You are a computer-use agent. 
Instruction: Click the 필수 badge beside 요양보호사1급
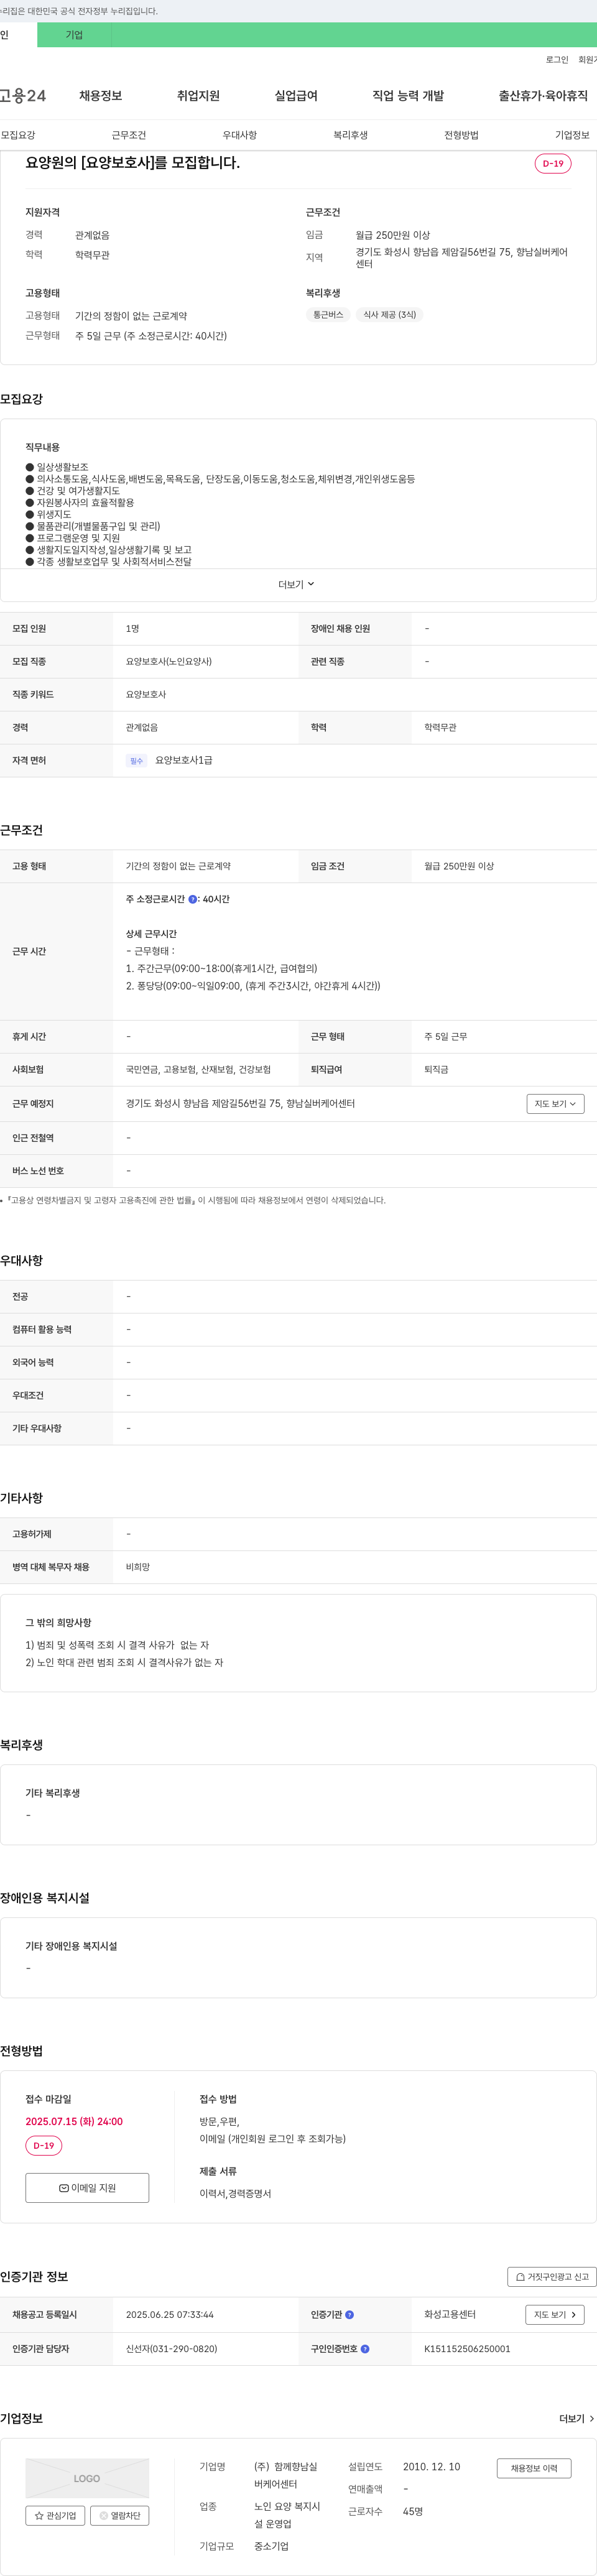click(x=136, y=761)
